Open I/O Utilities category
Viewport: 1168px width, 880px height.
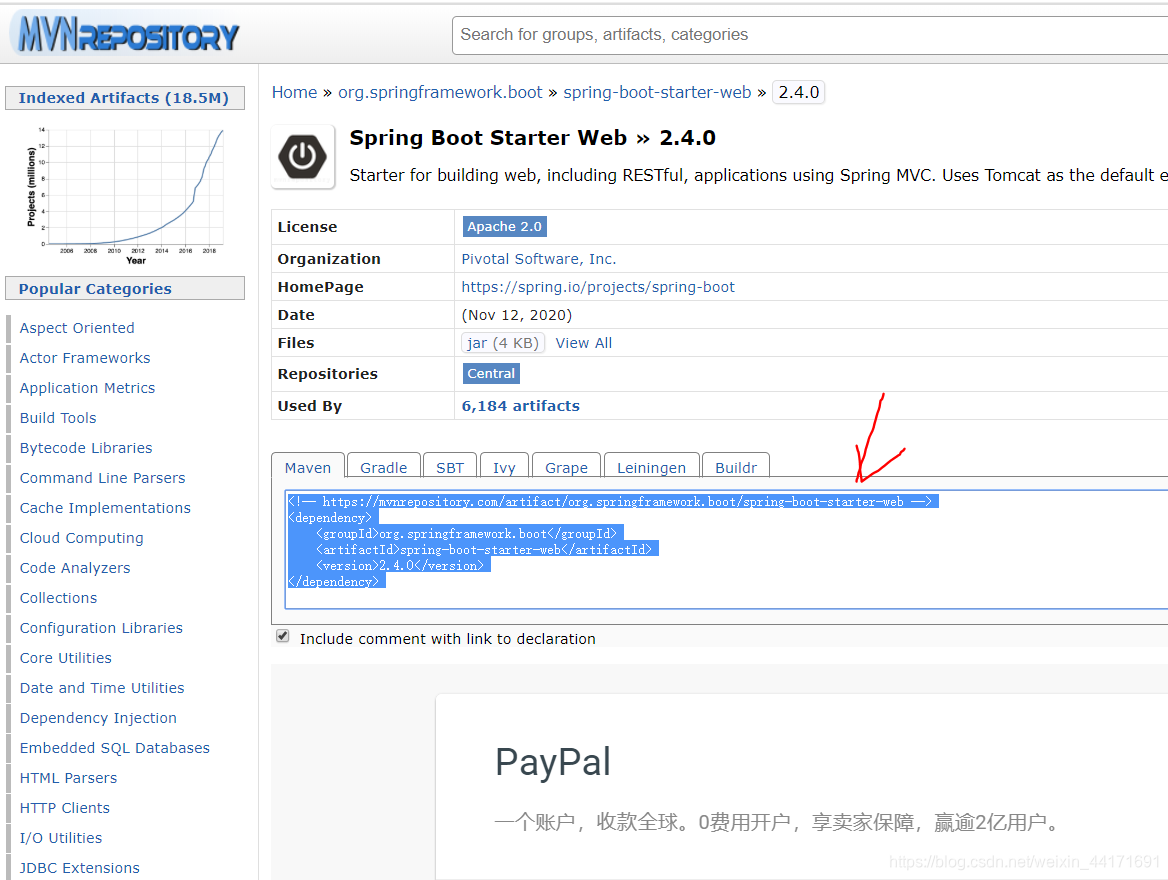(61, 838)
